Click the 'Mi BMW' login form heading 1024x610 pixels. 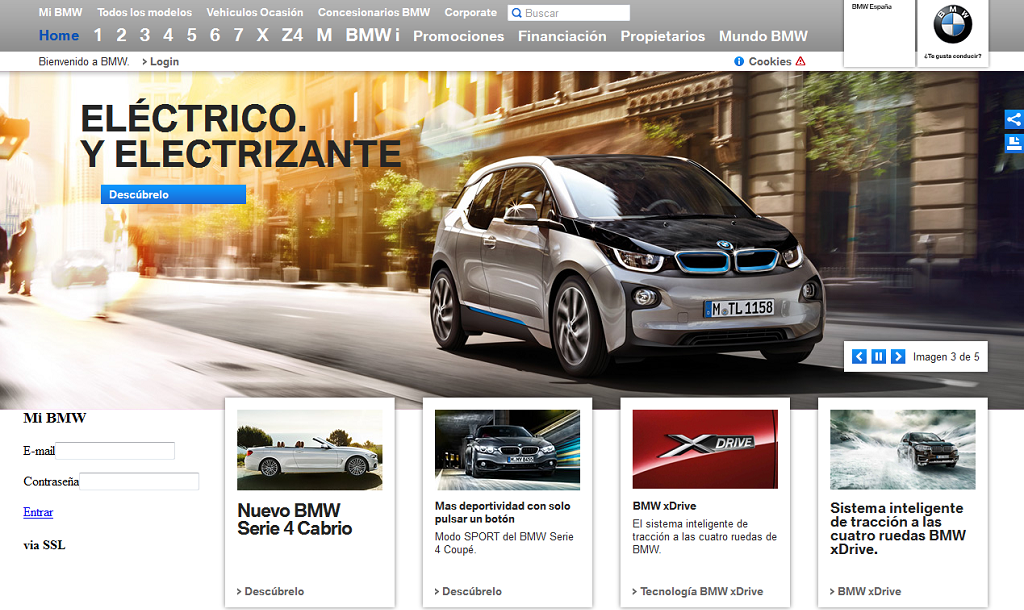tap(55, 418)
